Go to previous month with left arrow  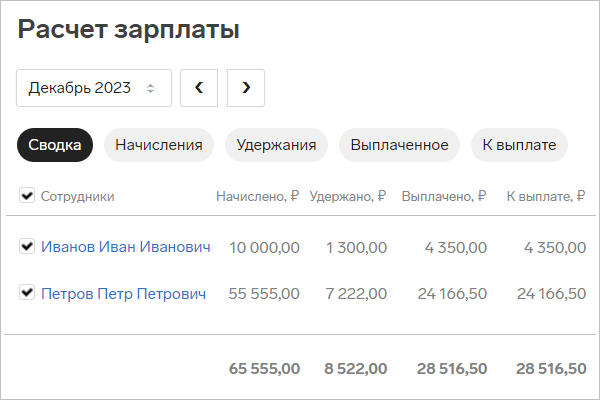point(199,88)
